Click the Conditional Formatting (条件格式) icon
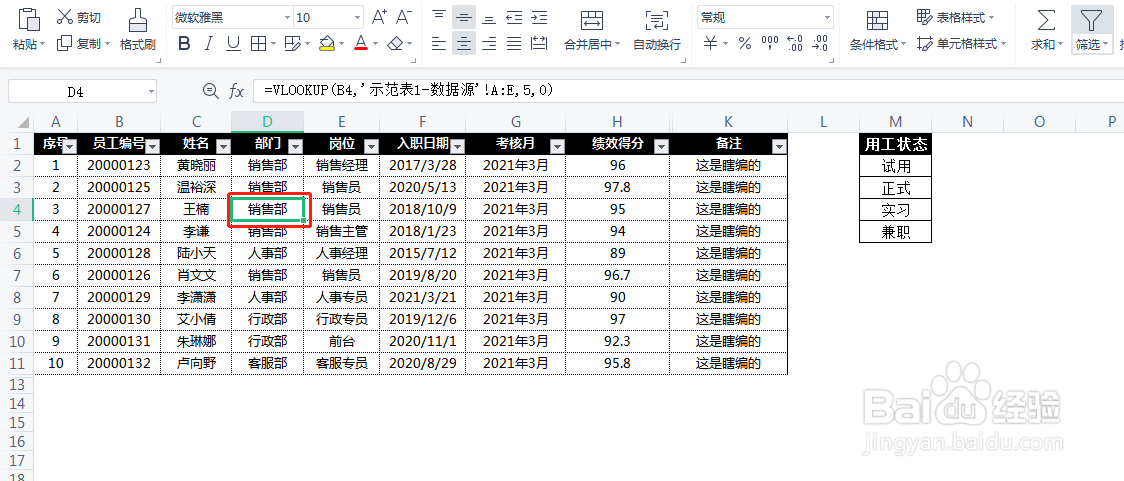Viewport: 1124px width, 481px height. coord(877,20)
